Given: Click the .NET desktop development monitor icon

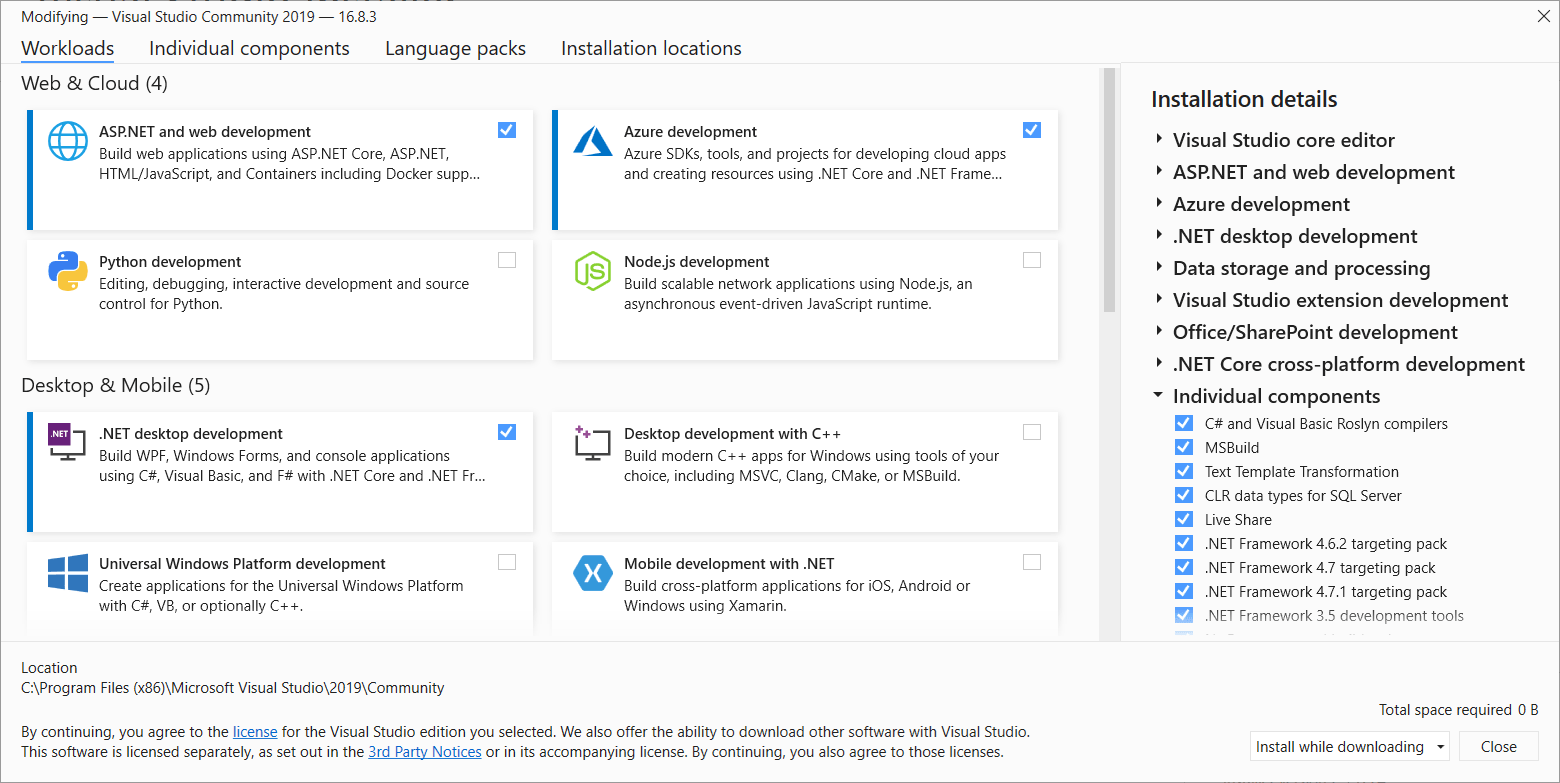Looking at the screenshot, I should click(68, 443).
